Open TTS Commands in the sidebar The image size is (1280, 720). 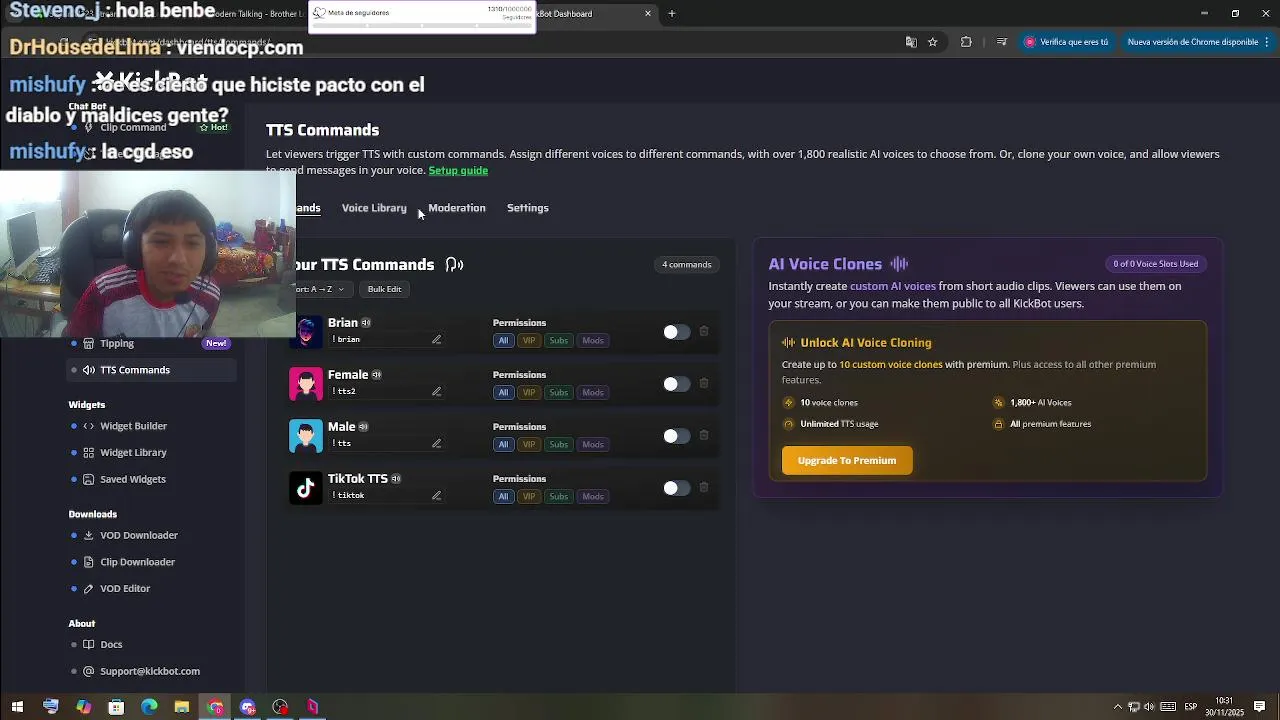pyautogui.click(x=152, y=370)
